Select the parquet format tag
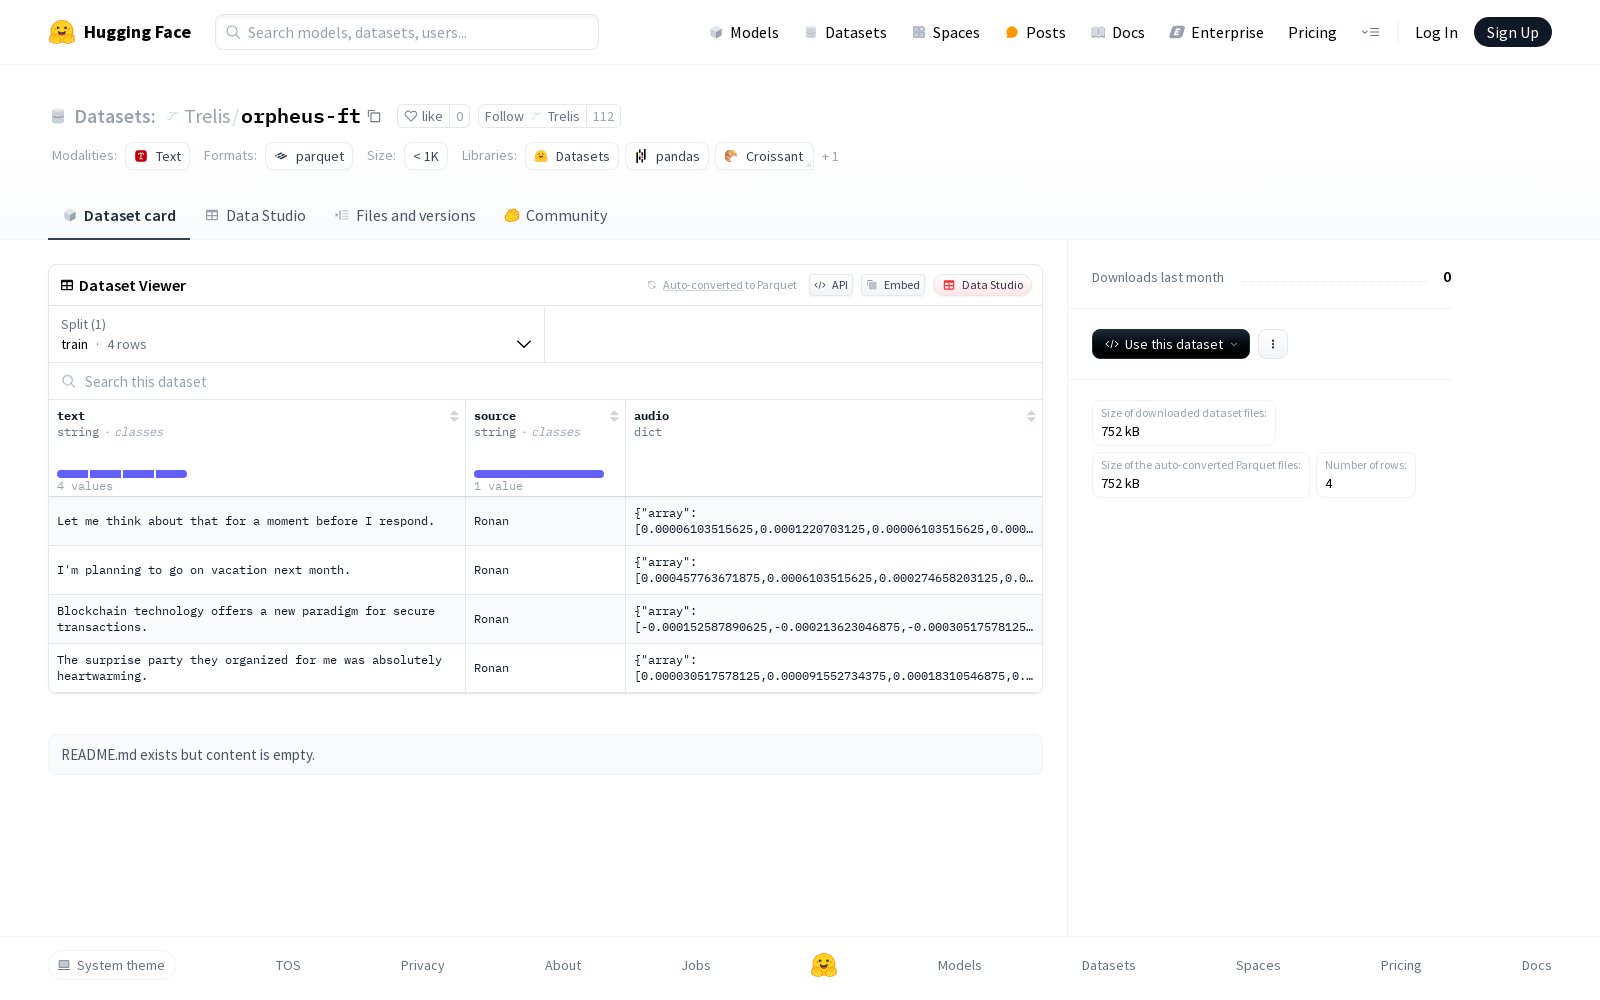This screenshot has width=1600, height=1000. (309, 156)
